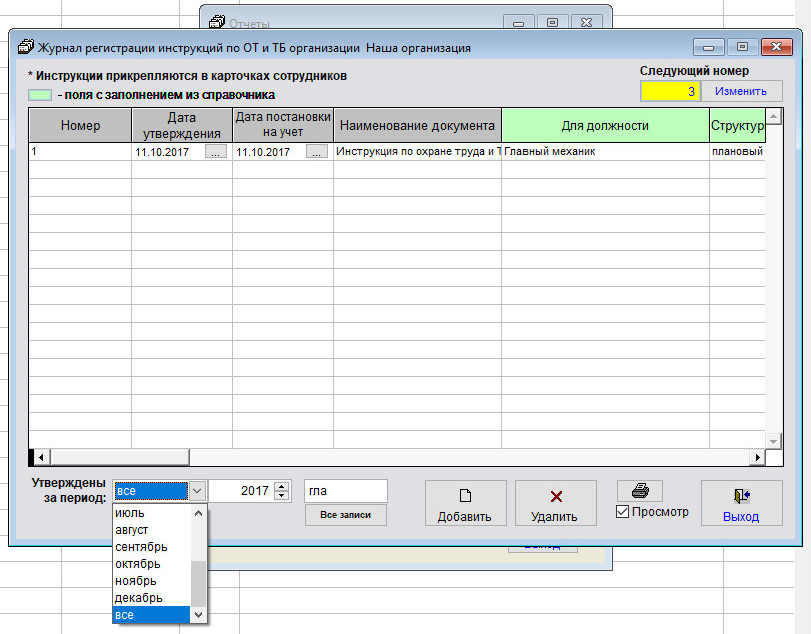The height and width of the screenshot is (634, 811).
Task: Increase the year with stepper up arrow
Action: 281,486
